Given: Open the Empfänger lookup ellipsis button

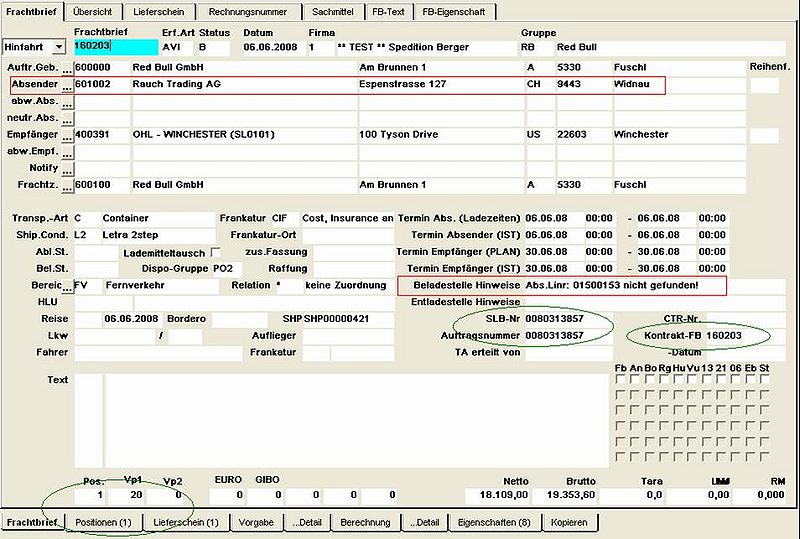Looking at the screenshot, I should (x=67, y=136).
